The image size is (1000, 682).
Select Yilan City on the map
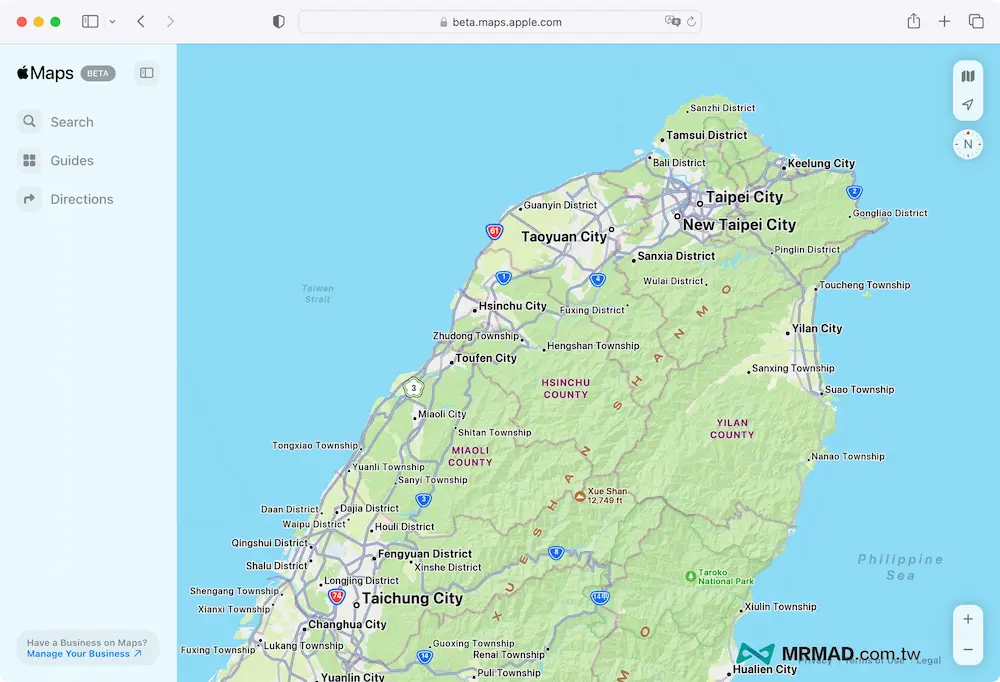point(817,329)
